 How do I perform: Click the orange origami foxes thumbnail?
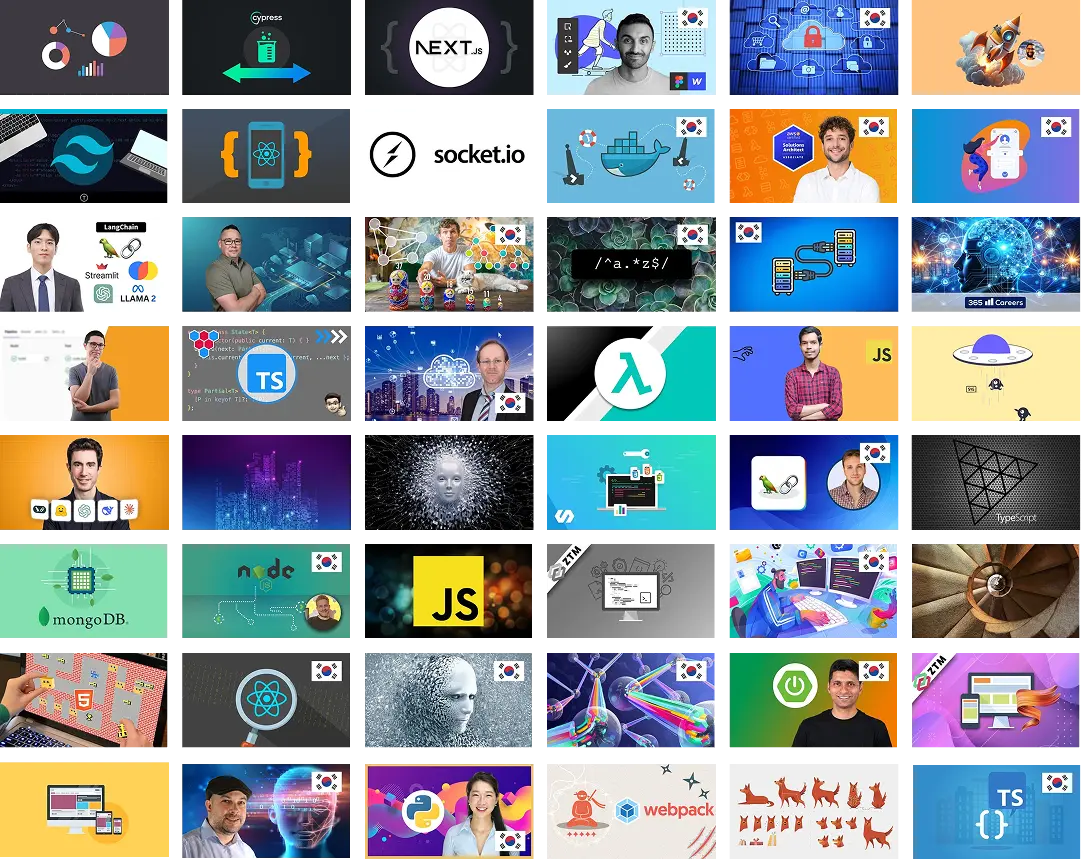pos(815,808)
